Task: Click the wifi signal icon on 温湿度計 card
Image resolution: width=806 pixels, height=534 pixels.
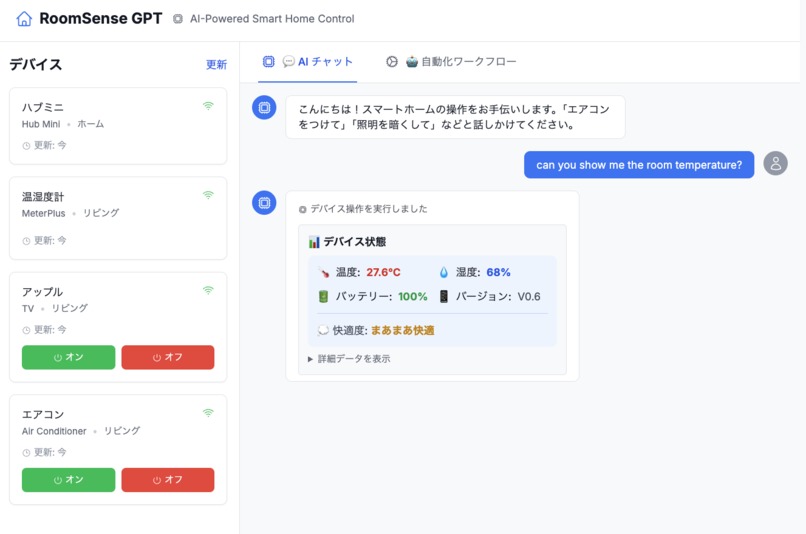Action: [x=208, y=195]
